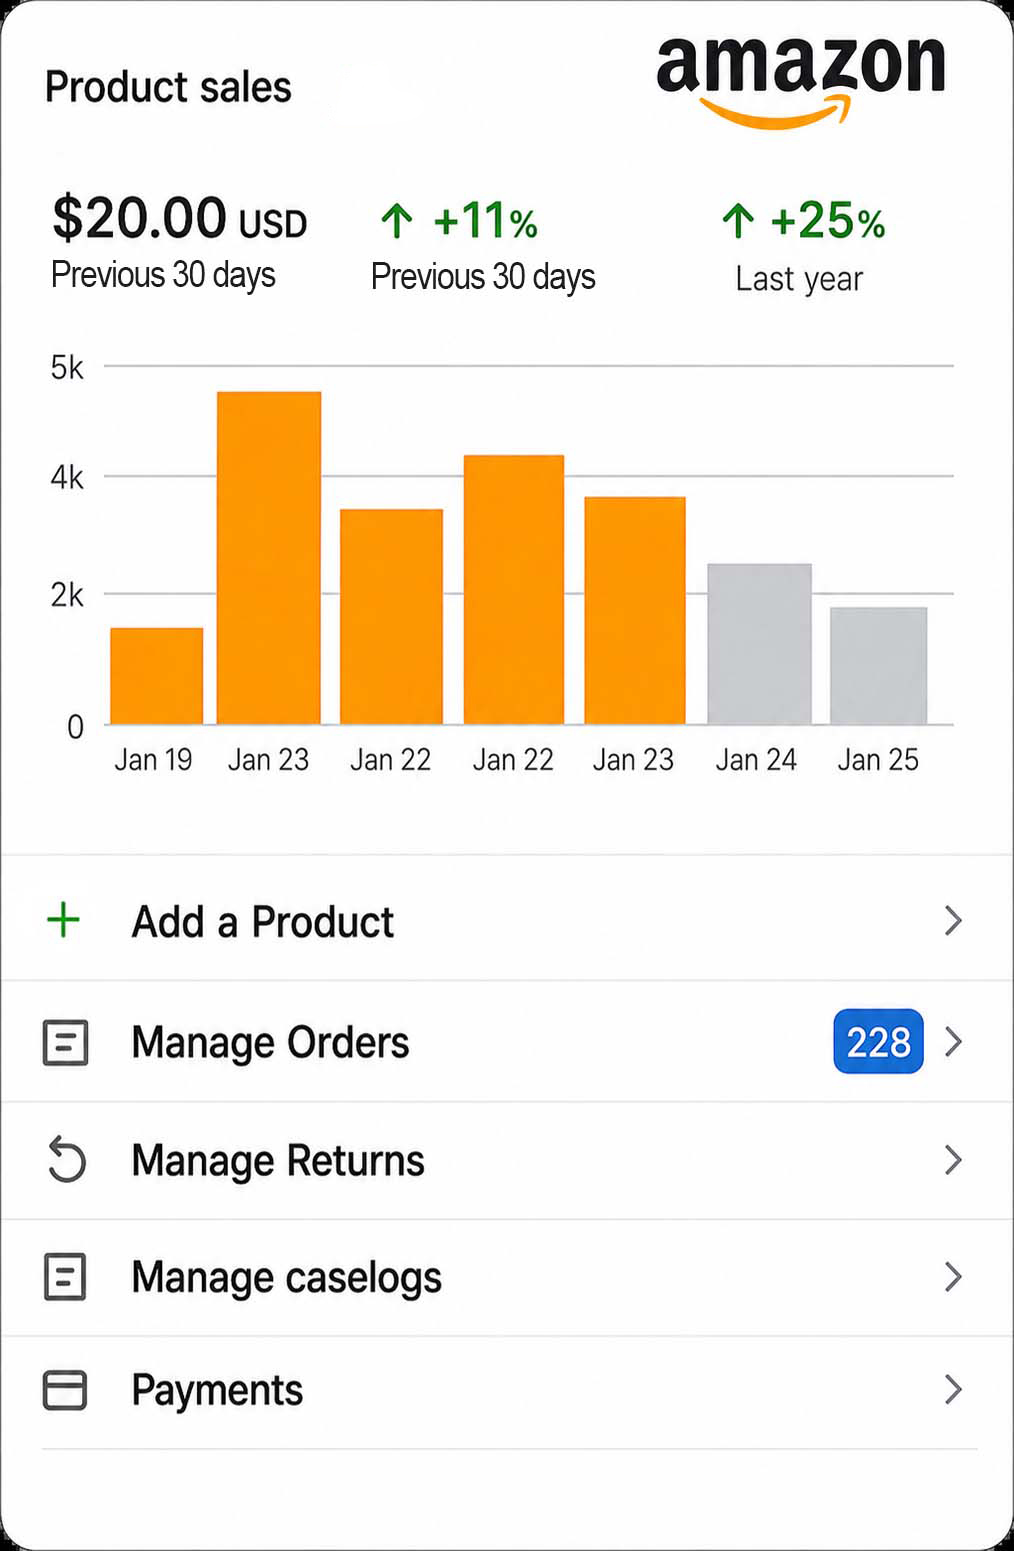This screenshot has width=1014, height=1551.
Task: Expand the Payments chevron
Action: (x=953, y=1390)
